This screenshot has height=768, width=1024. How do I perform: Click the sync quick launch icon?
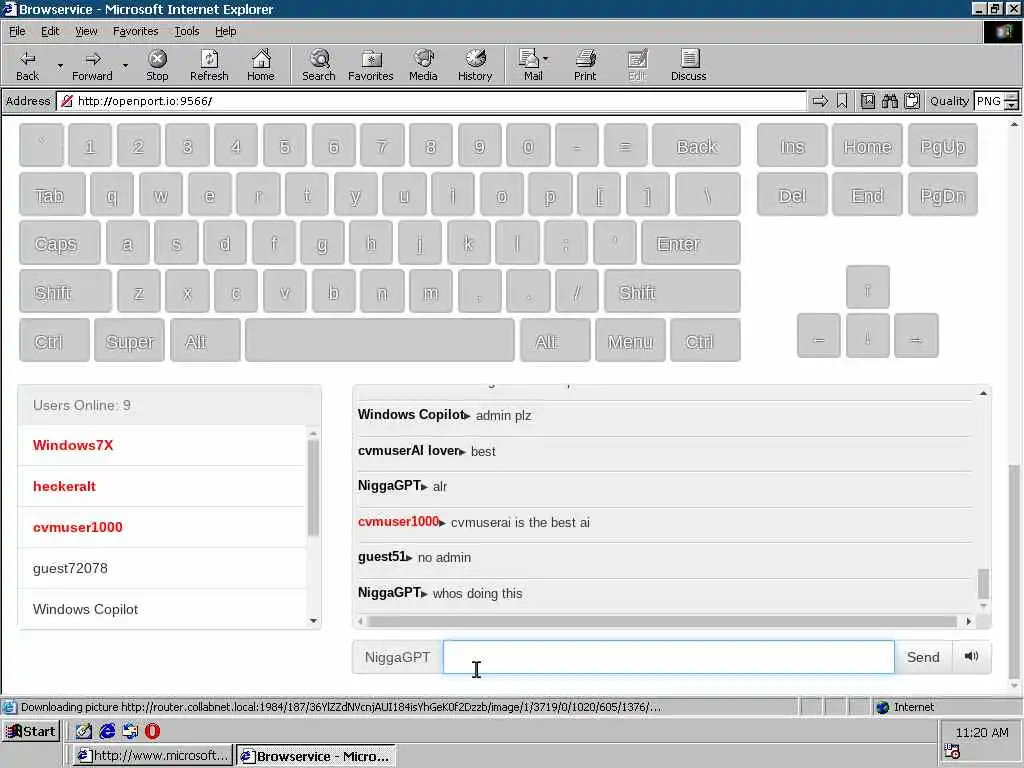pyautogui.click(x=130, y=731)
